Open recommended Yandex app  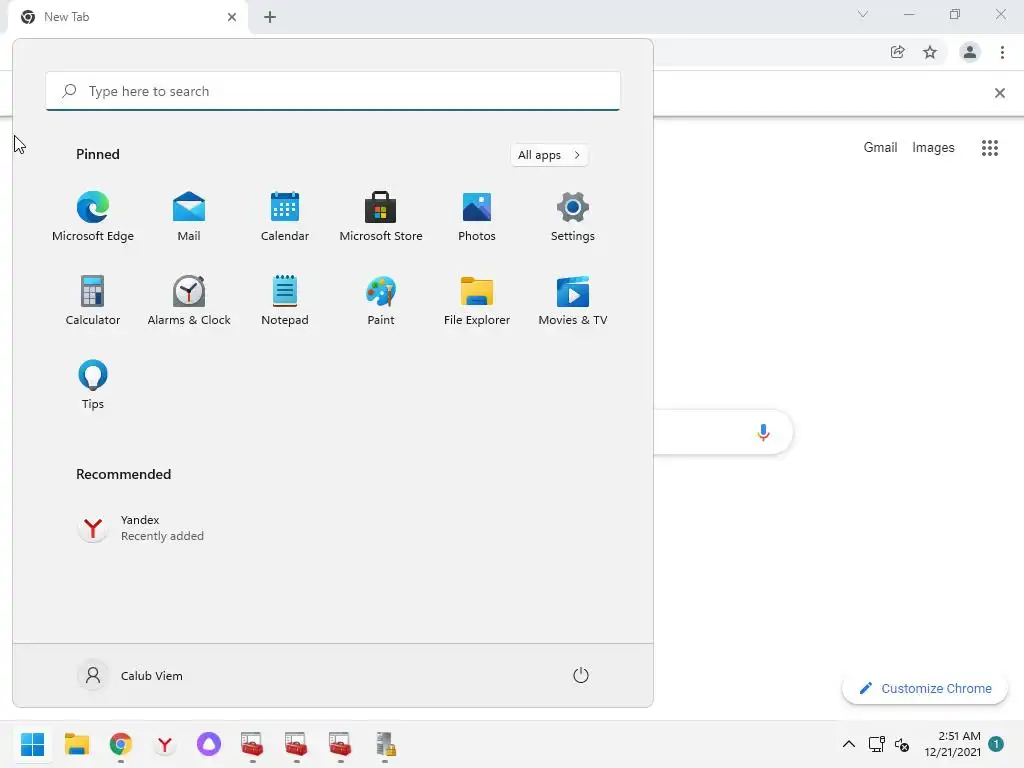pyautogui.click(x=141, y=528)
